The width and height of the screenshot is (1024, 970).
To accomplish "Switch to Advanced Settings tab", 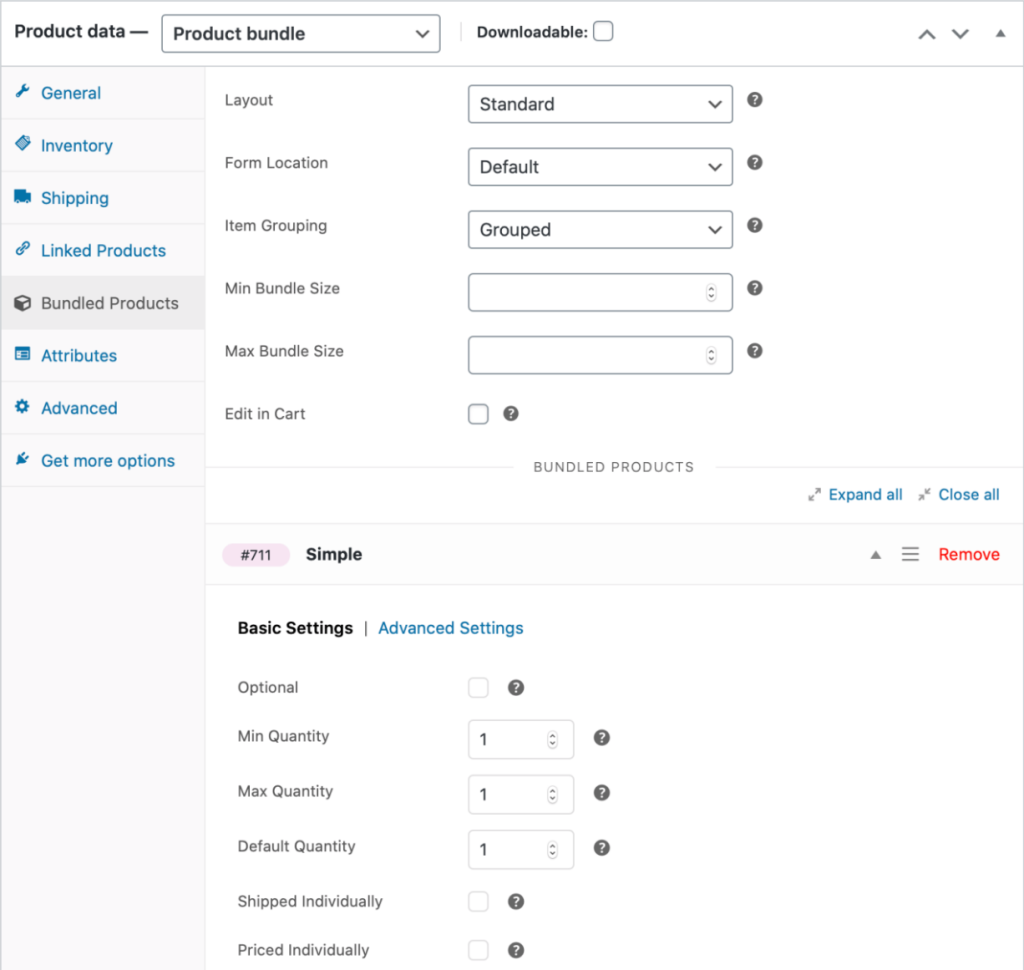I will [450, 628].
